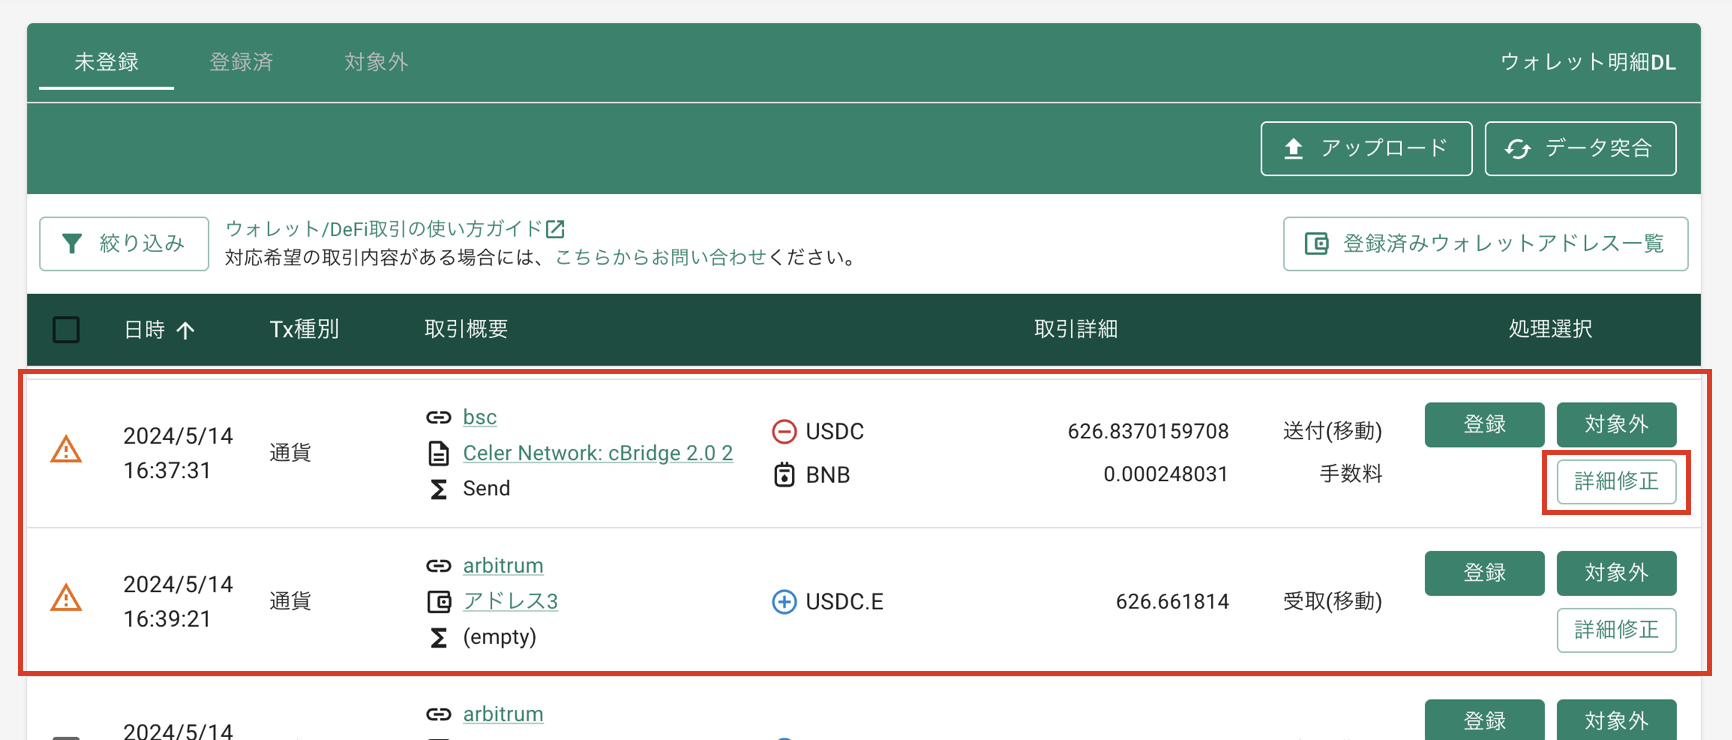The height and width of the screenshot is (740, 1732).
Task: Switch to the 未登録 tab
Action: click(106, 62)
